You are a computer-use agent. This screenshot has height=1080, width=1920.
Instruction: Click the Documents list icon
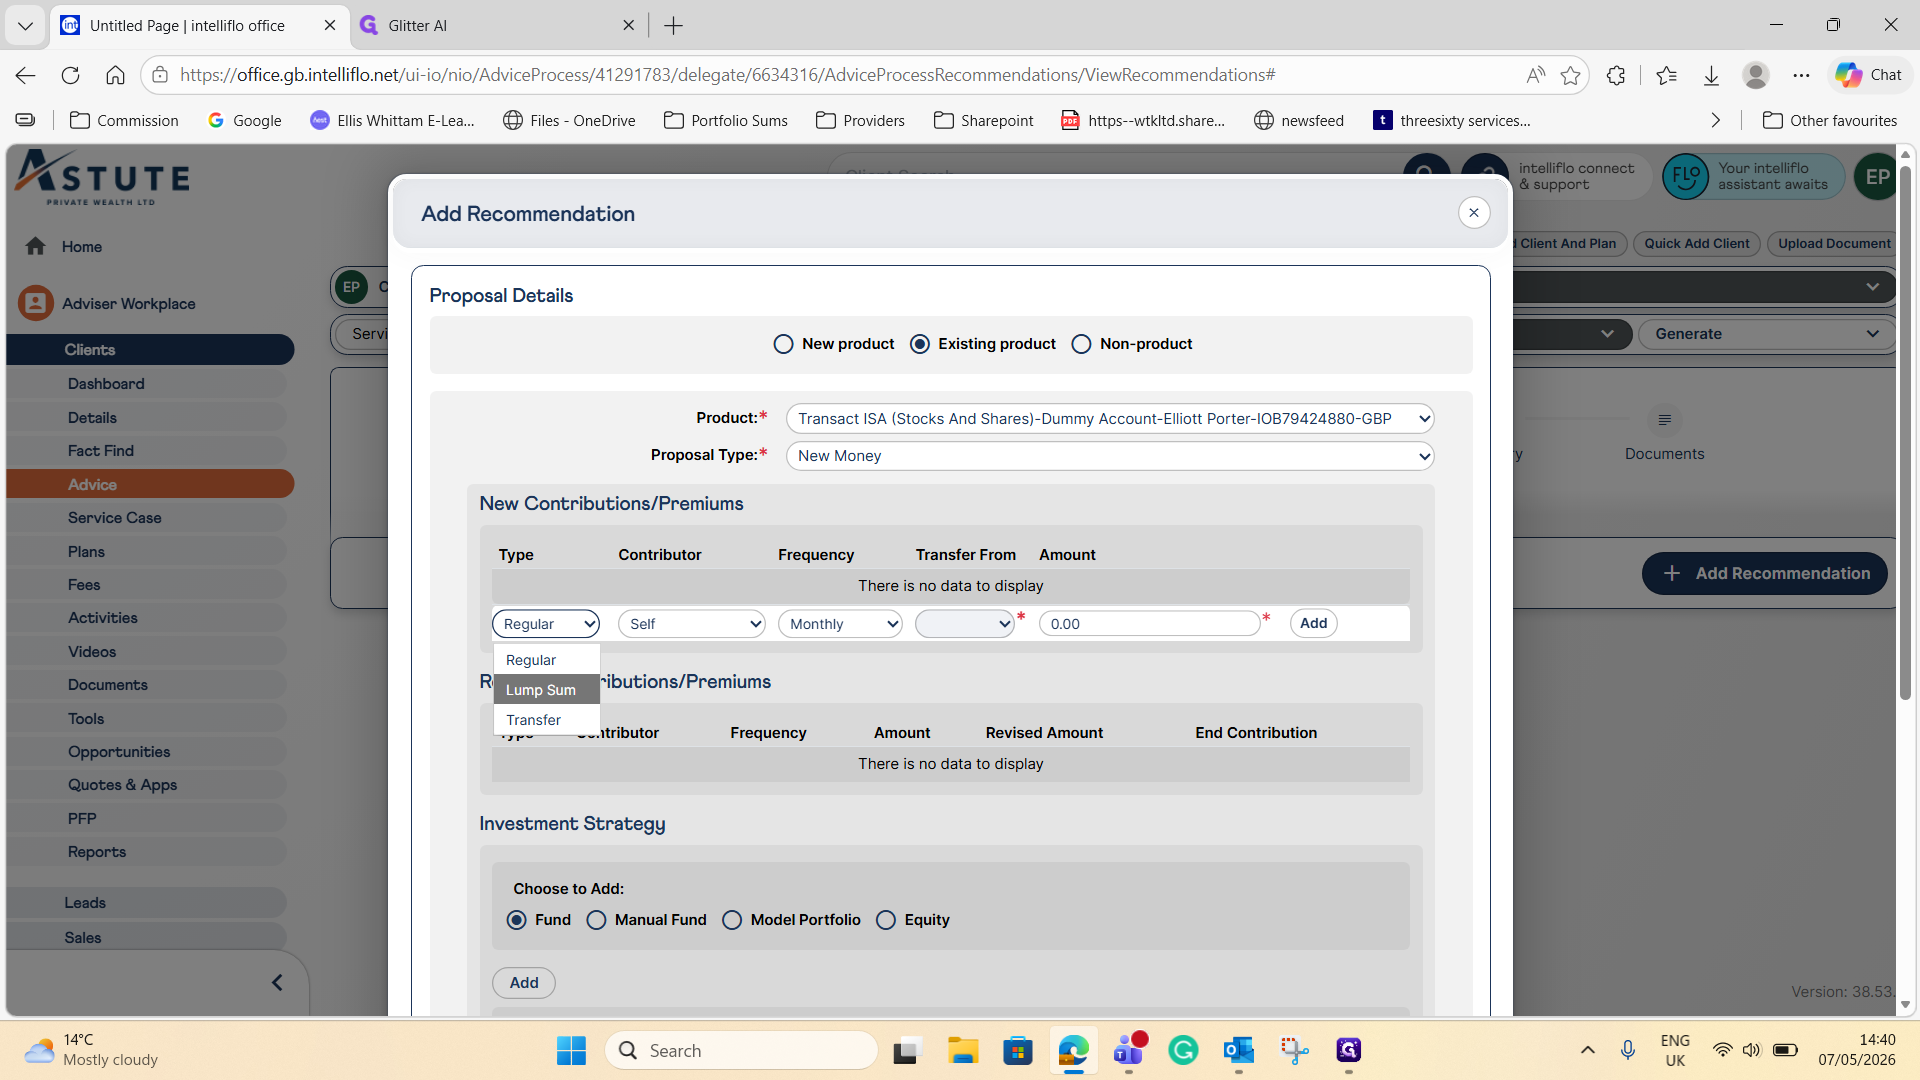click(x=1664, y=420)
